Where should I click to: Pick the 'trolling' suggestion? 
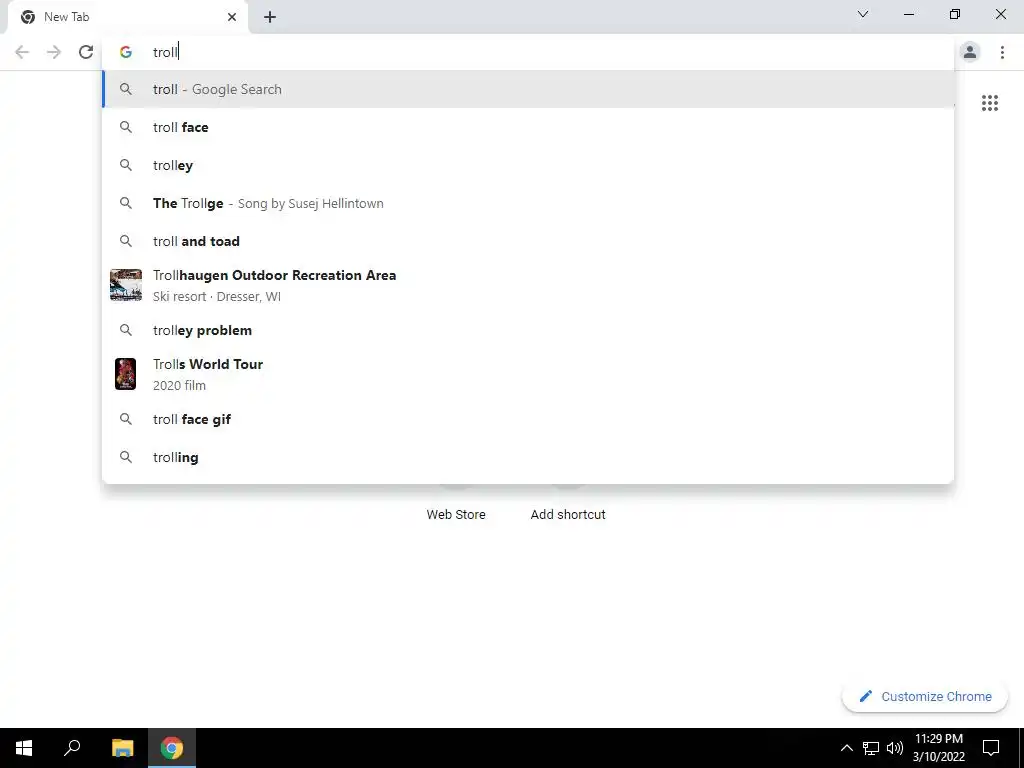[x=528, y=457]
